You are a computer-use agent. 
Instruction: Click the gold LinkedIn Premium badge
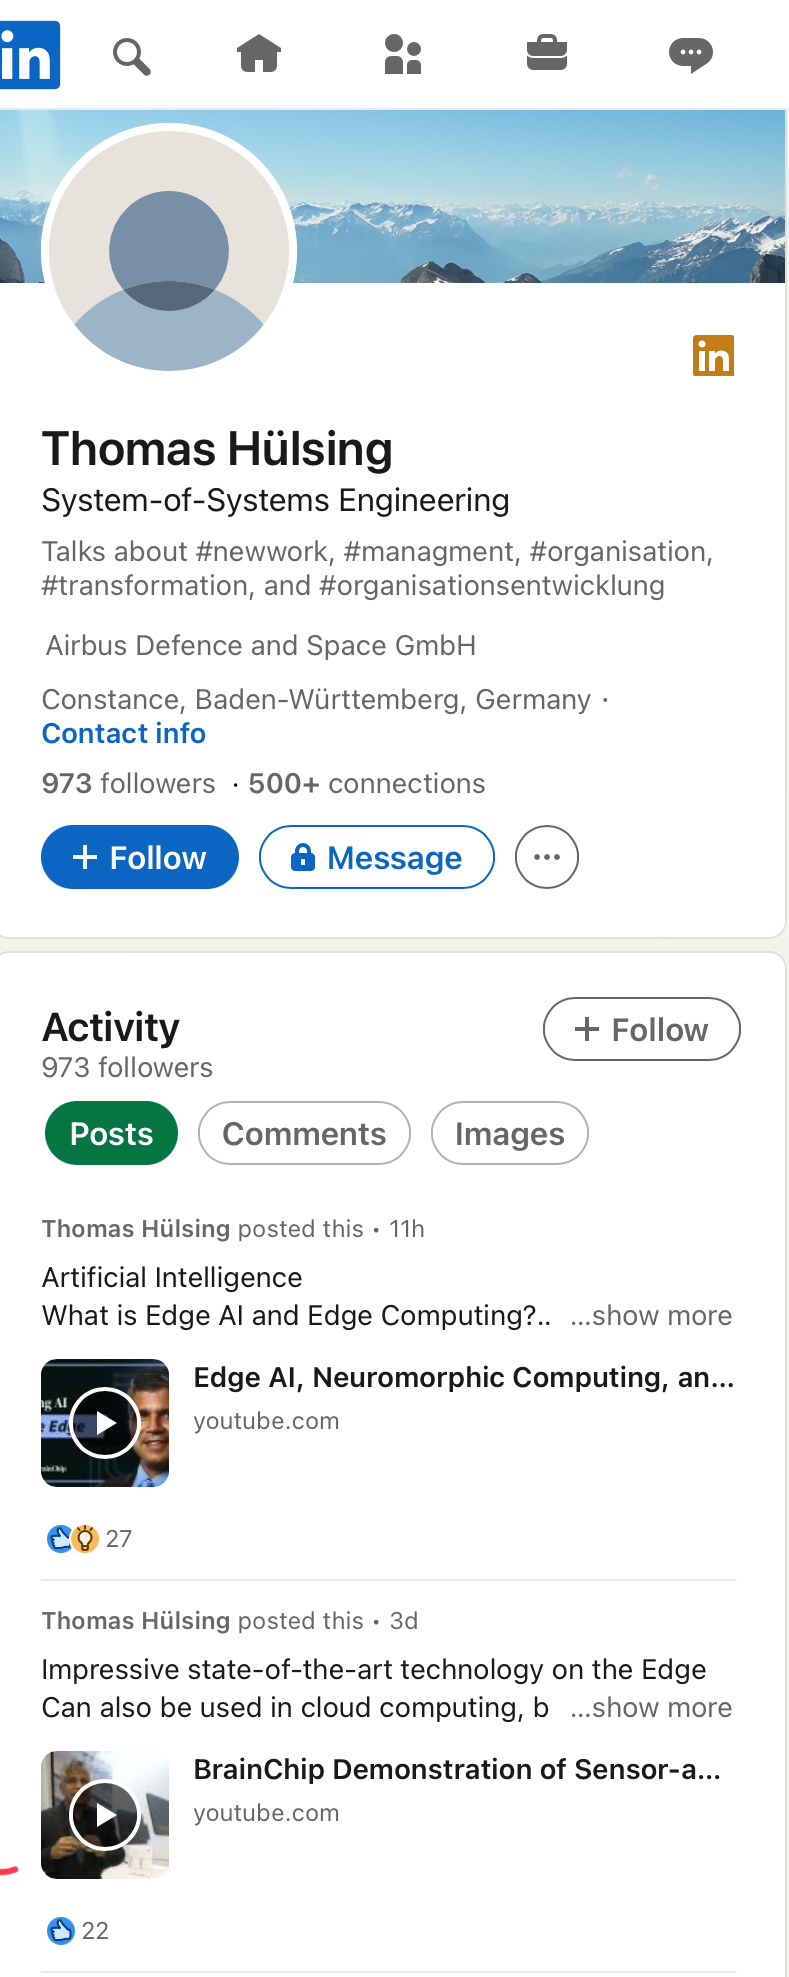coord(713,356)
